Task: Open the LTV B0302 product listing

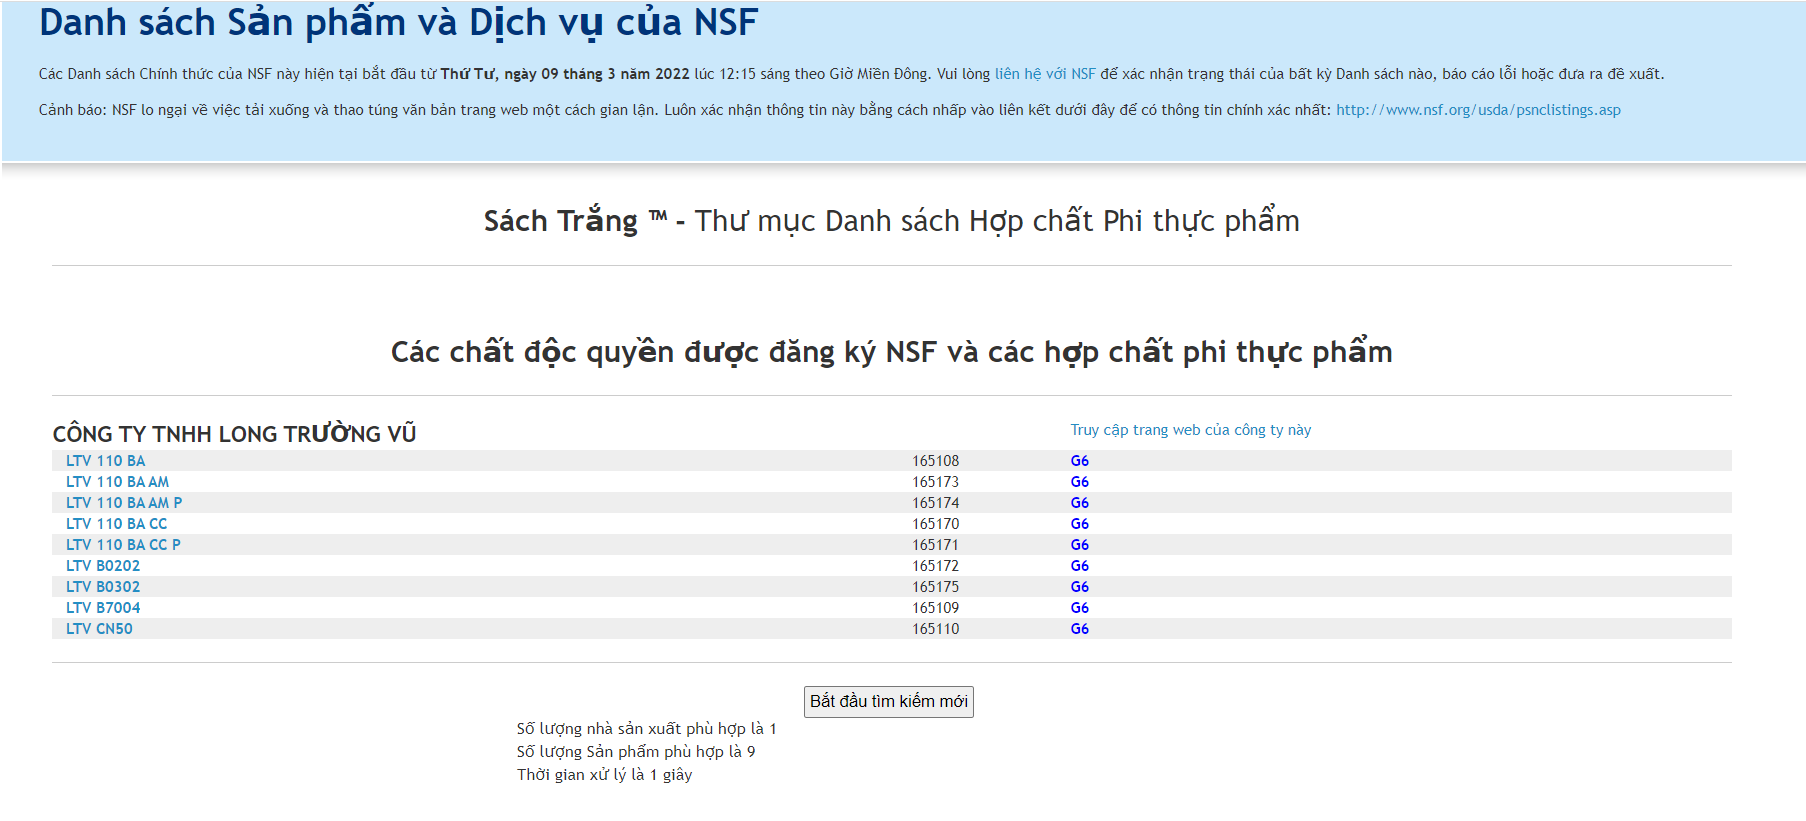Action: (103, 587)
